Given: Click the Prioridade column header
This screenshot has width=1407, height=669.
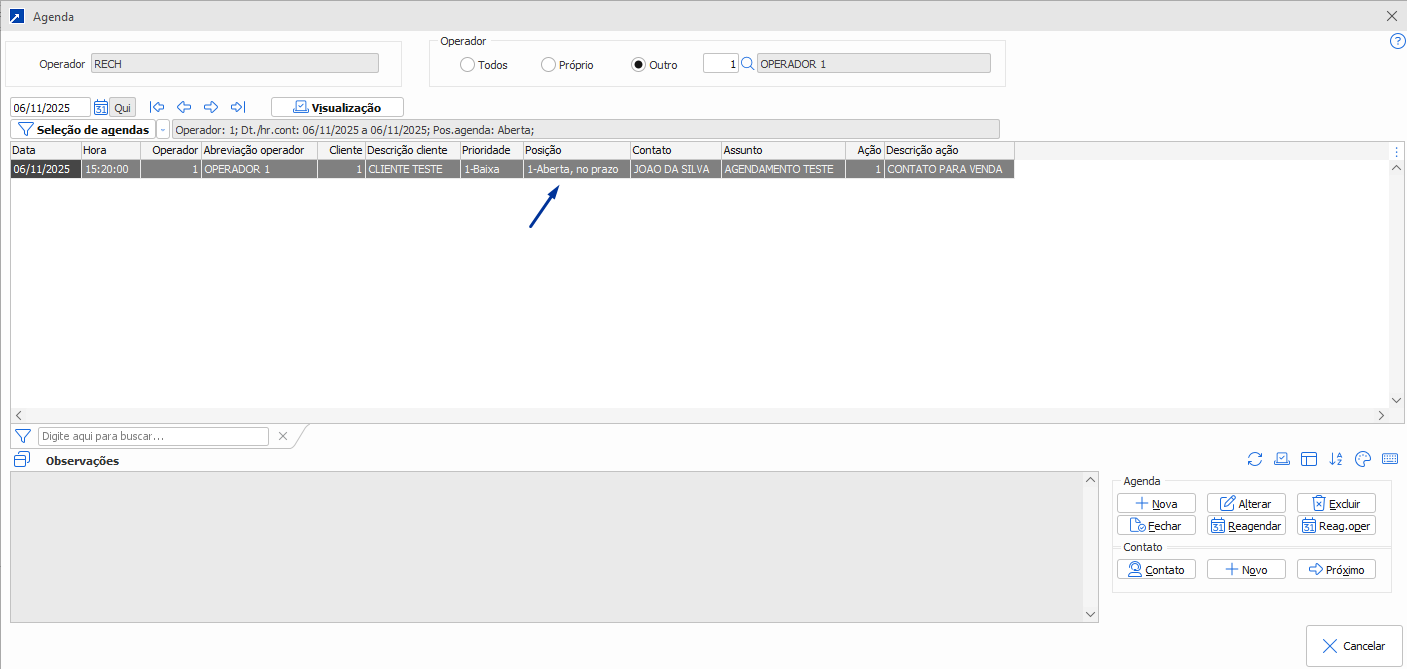Looking at the screenshot, I should pos(492,150).
